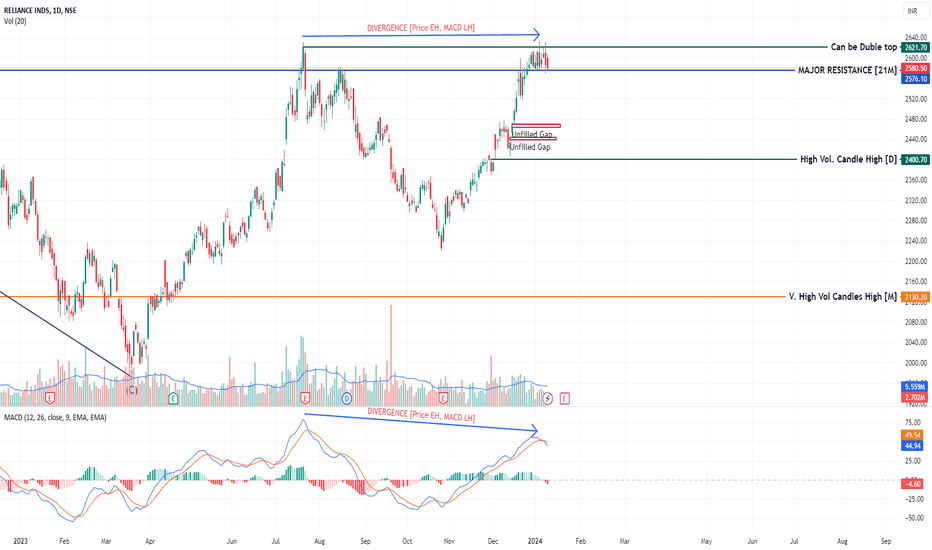The image size is (932, 550).
Task: Click the 2576.10 blue price label
Action: (x=915, y=79)
